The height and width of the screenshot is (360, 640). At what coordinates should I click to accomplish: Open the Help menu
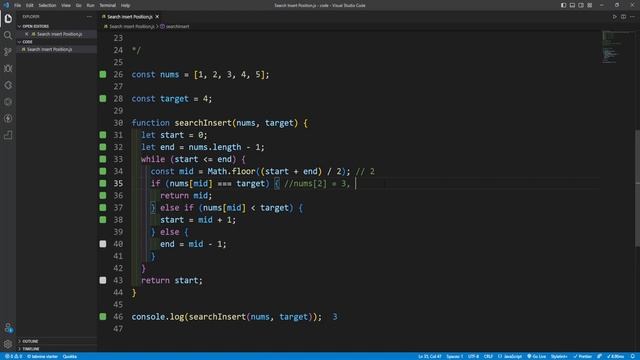(125, 5)
